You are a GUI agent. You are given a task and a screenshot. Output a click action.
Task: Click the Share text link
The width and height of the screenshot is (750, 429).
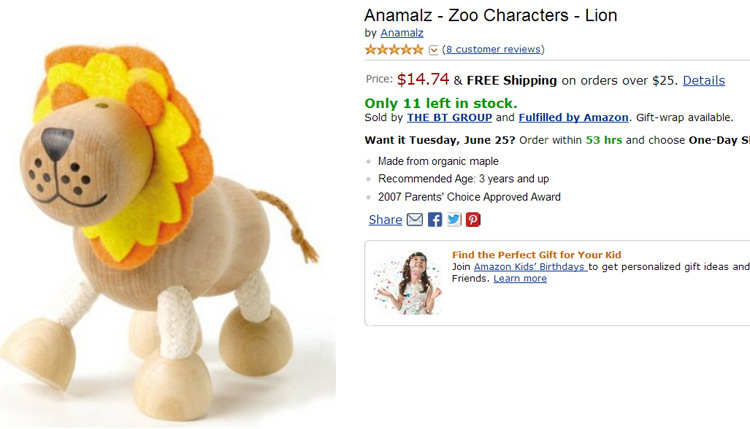point(385,220)
